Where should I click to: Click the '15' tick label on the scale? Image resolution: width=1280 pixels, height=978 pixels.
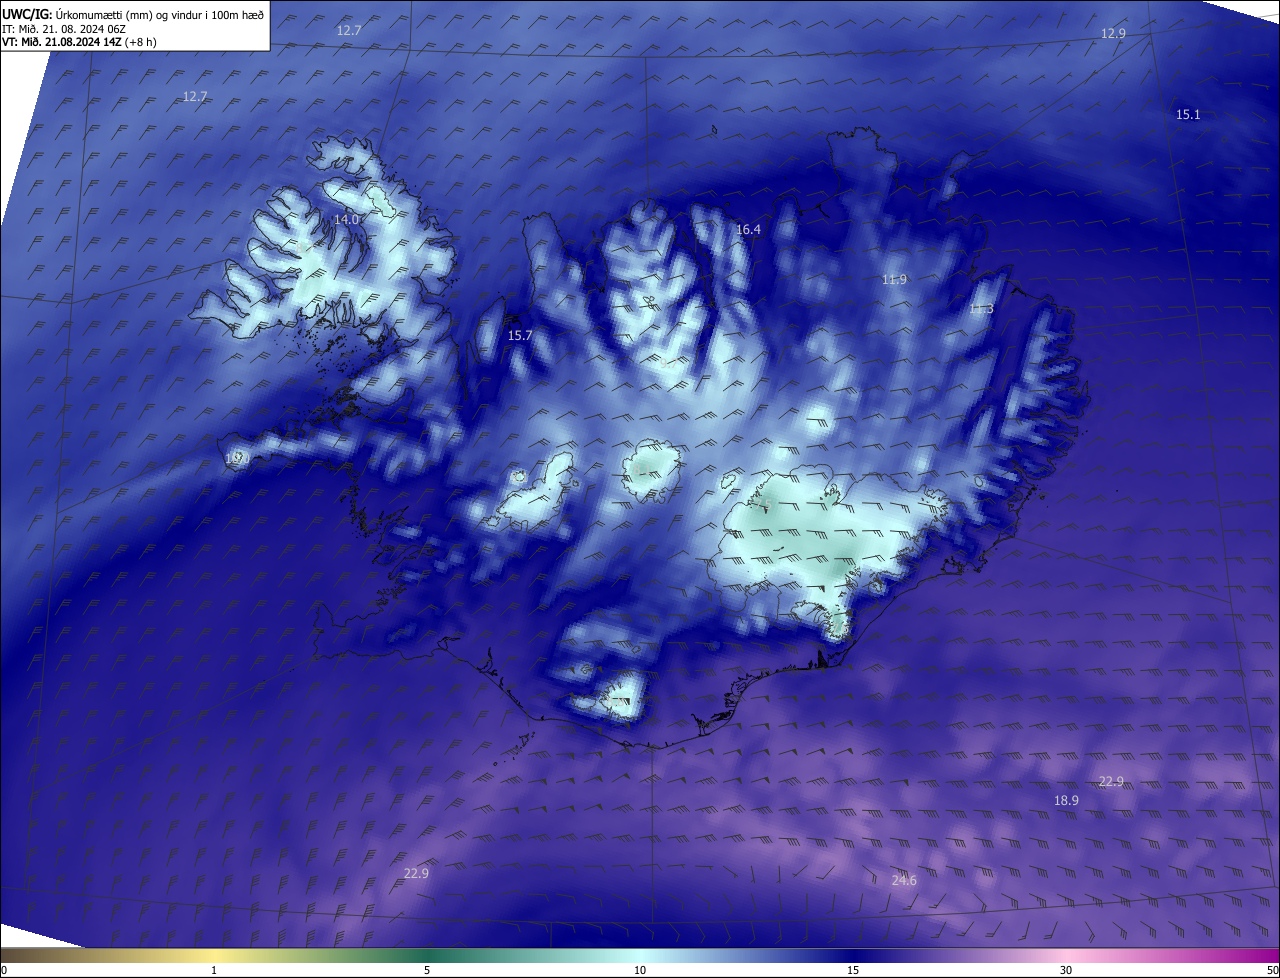853,970
